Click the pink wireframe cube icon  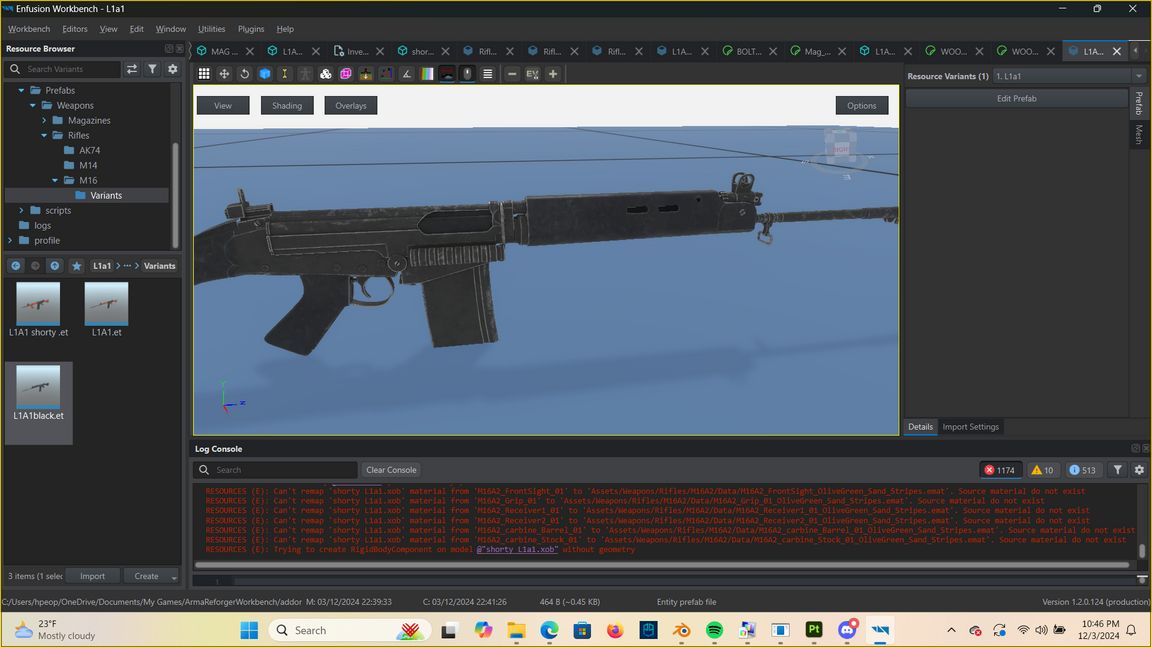pyautogui.click(x=346, y=74)
